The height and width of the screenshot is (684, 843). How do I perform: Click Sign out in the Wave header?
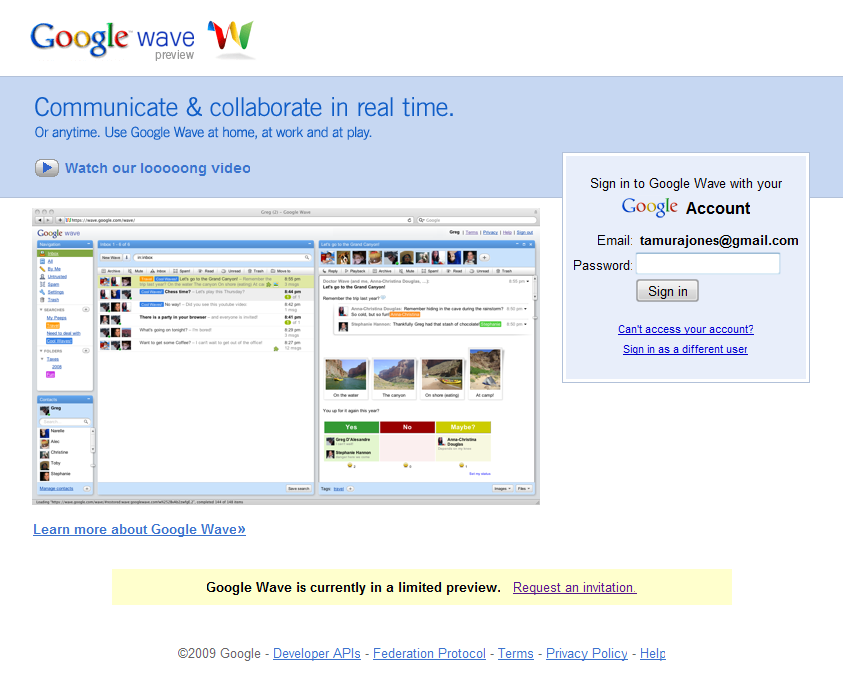click(x=525, y=232)
